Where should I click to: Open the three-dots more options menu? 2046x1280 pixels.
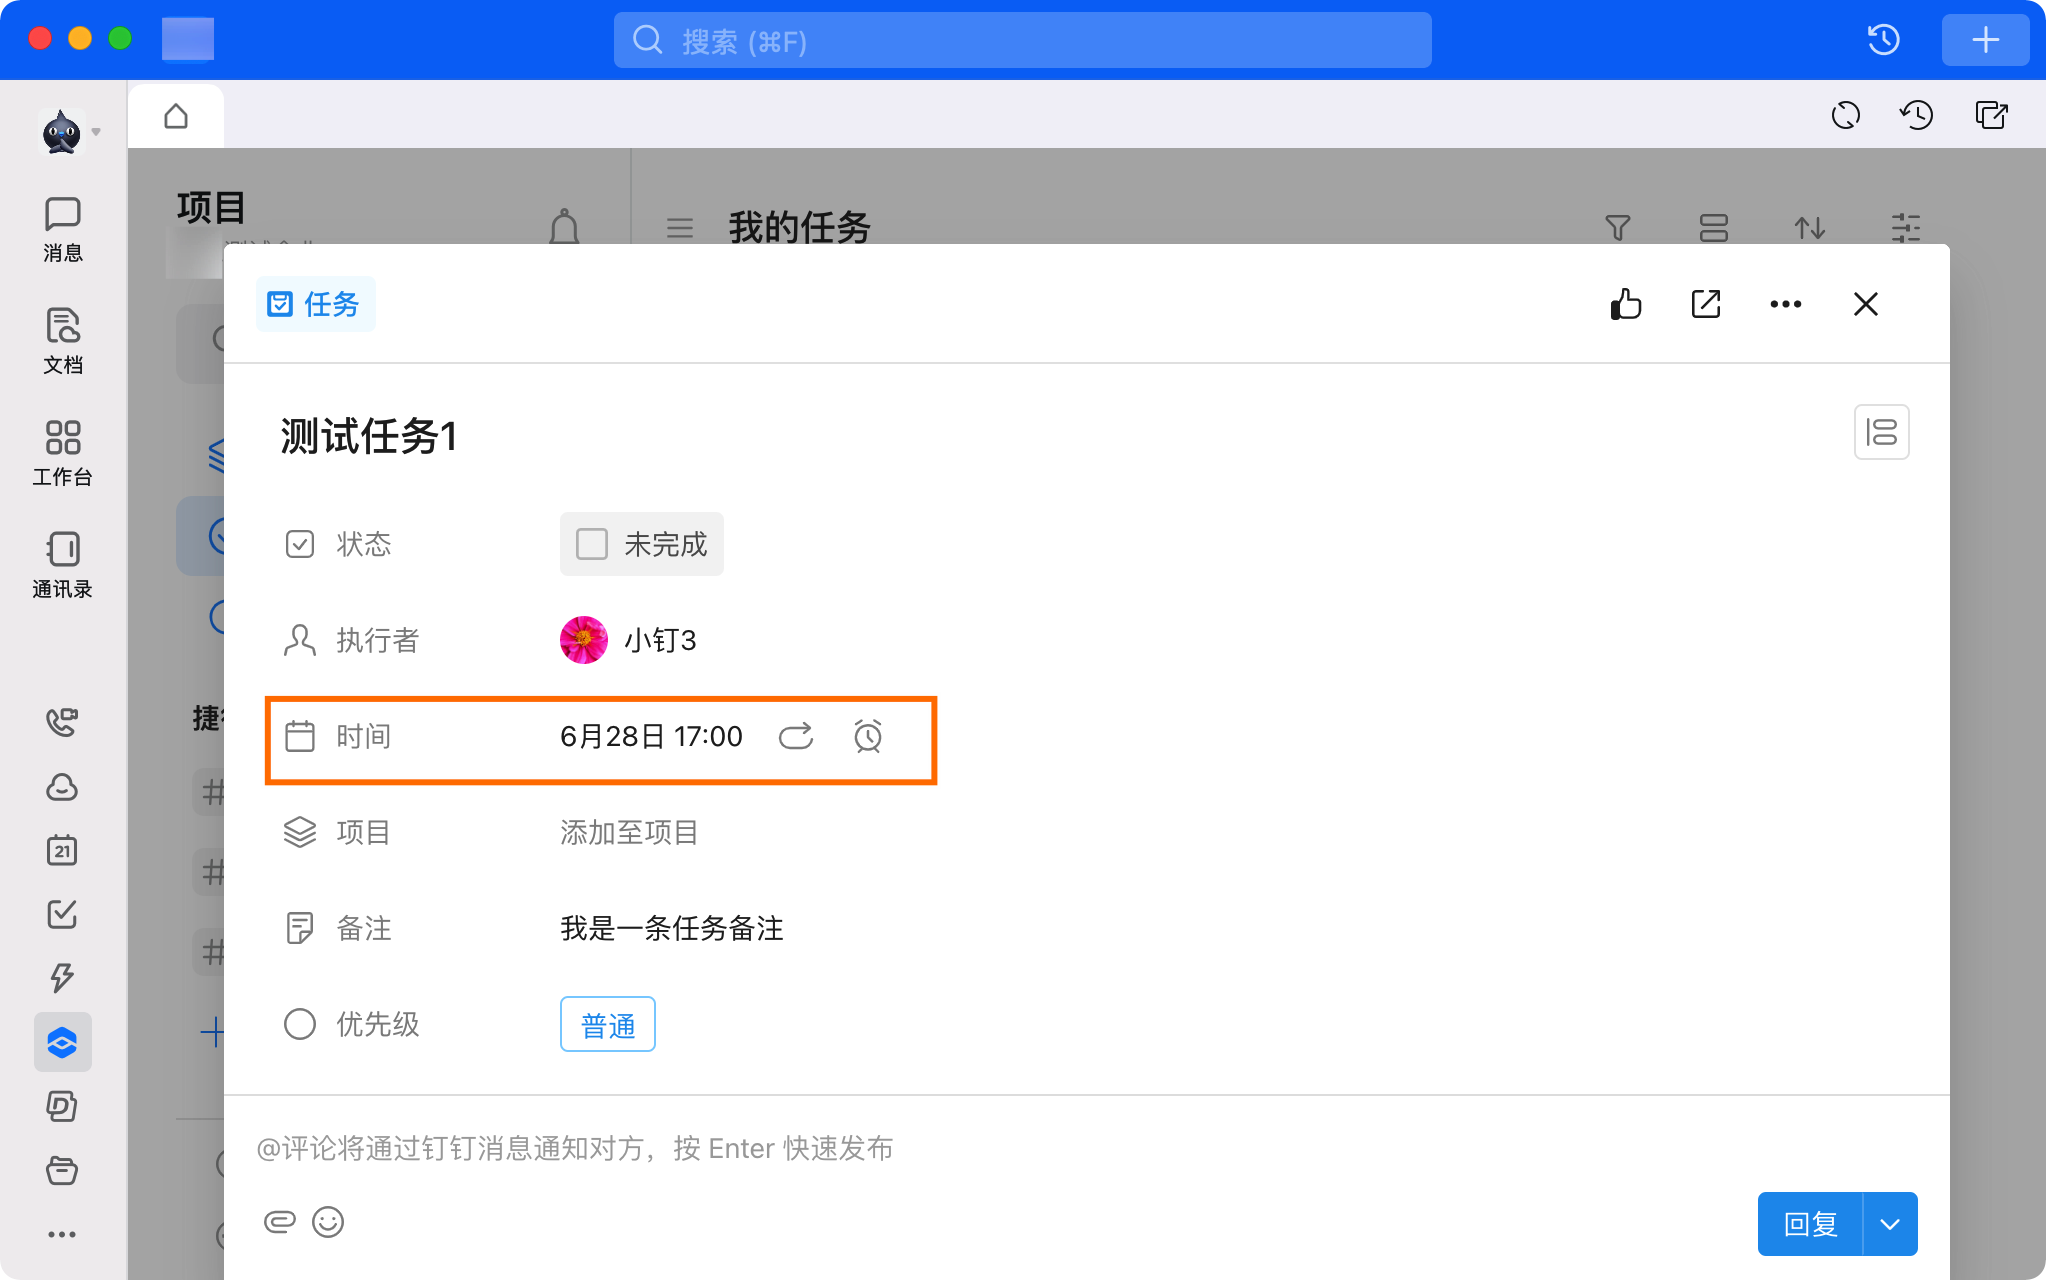[1785, 304]
